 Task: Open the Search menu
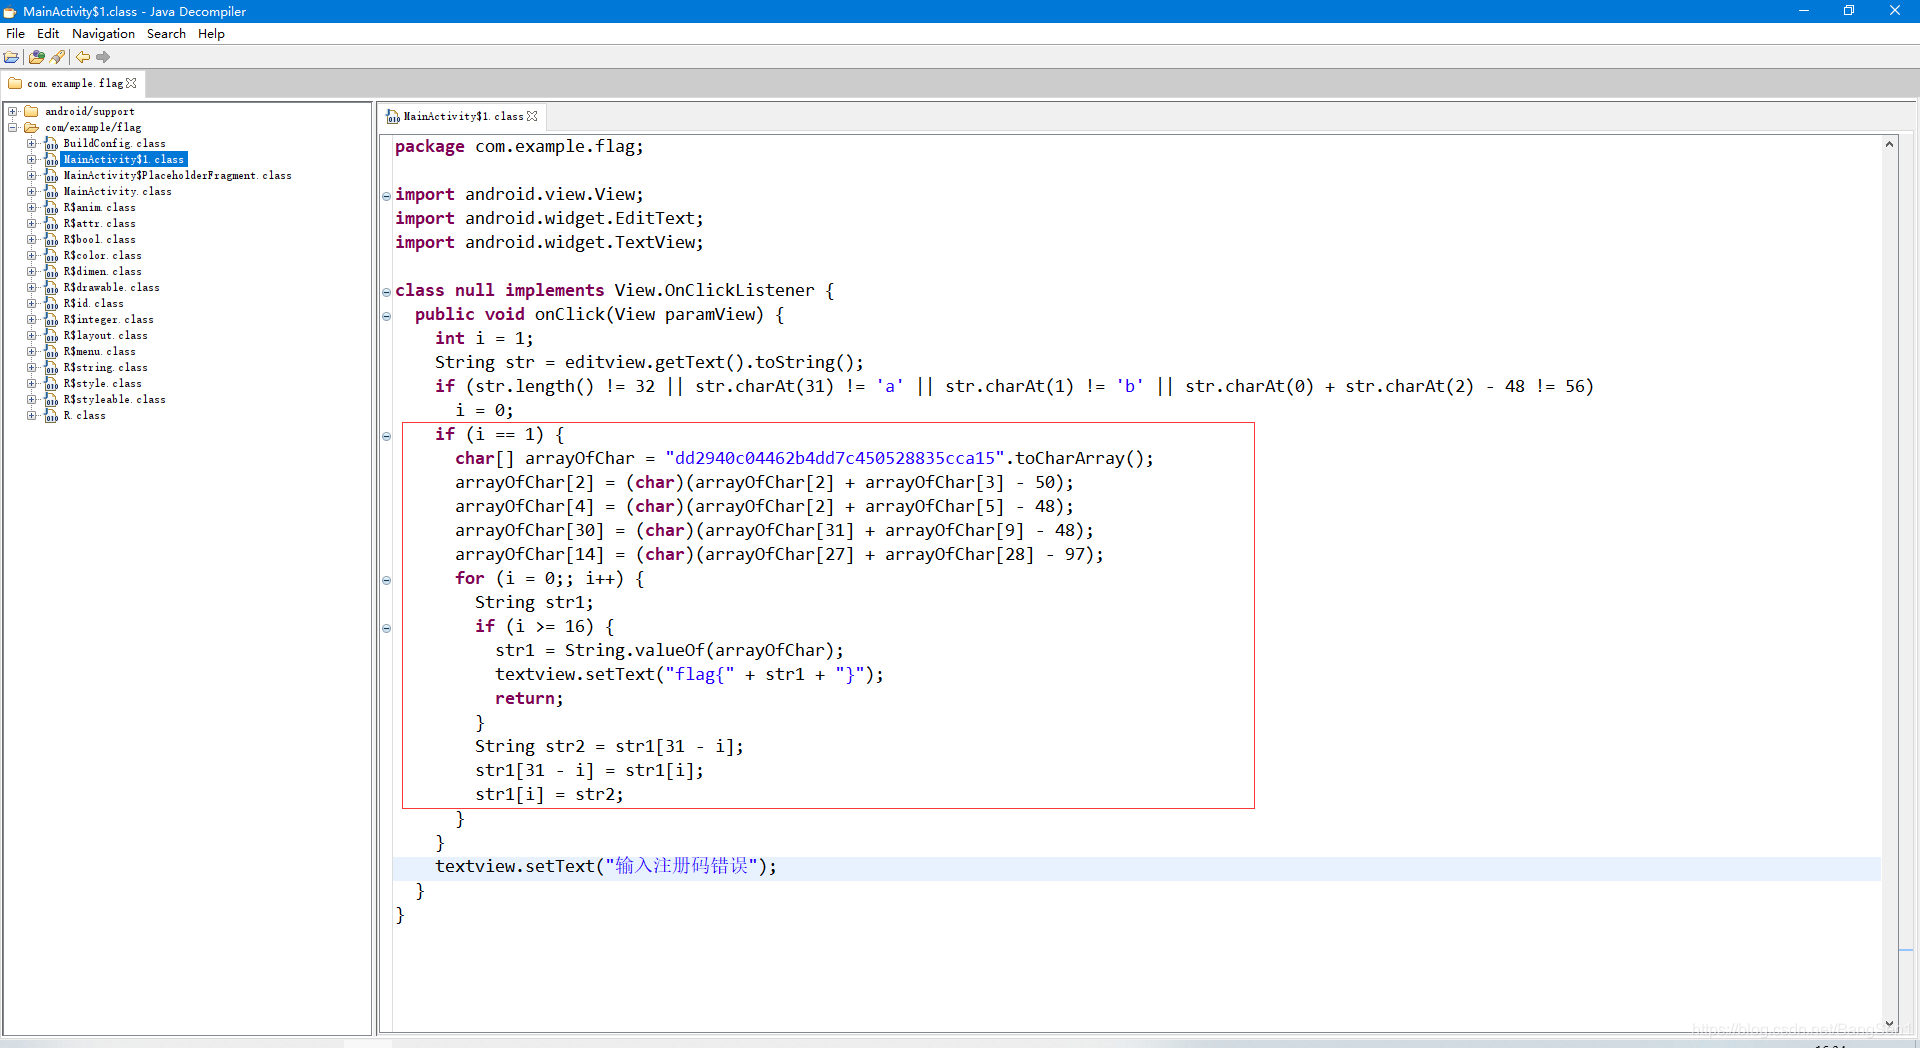166,33
